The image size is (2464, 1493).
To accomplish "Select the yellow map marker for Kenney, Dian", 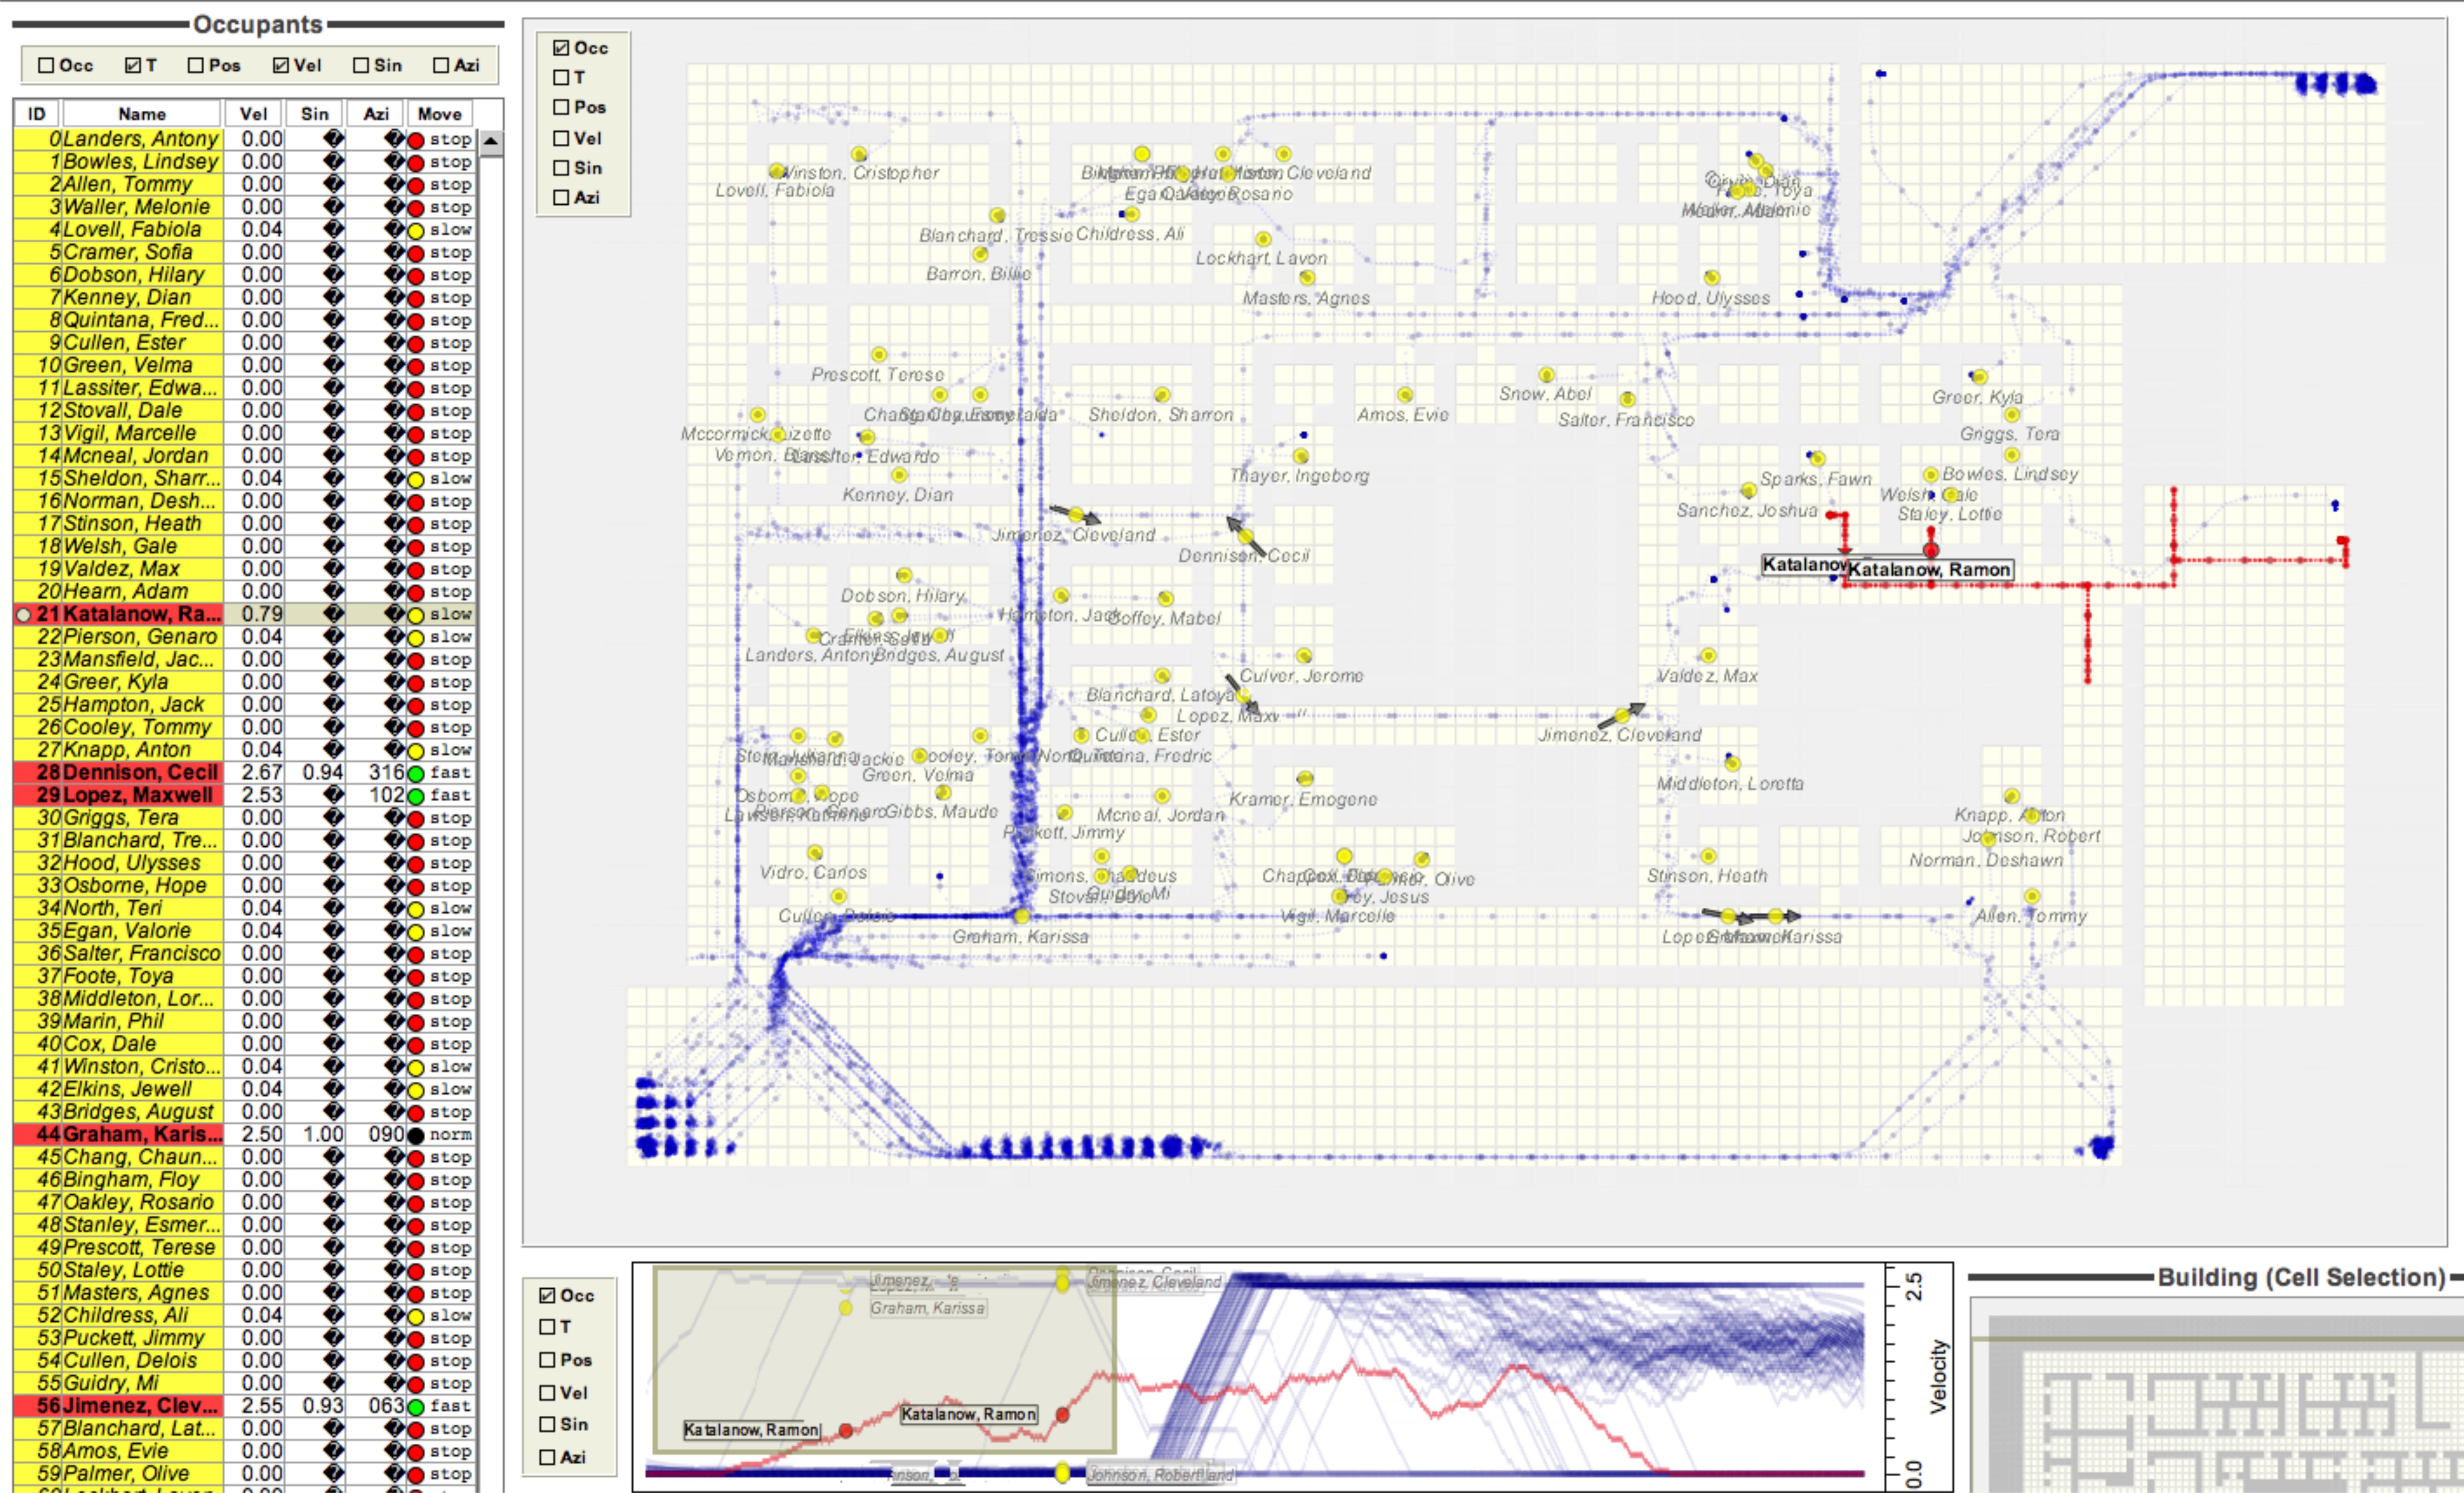I will click(x=899, y=475).
